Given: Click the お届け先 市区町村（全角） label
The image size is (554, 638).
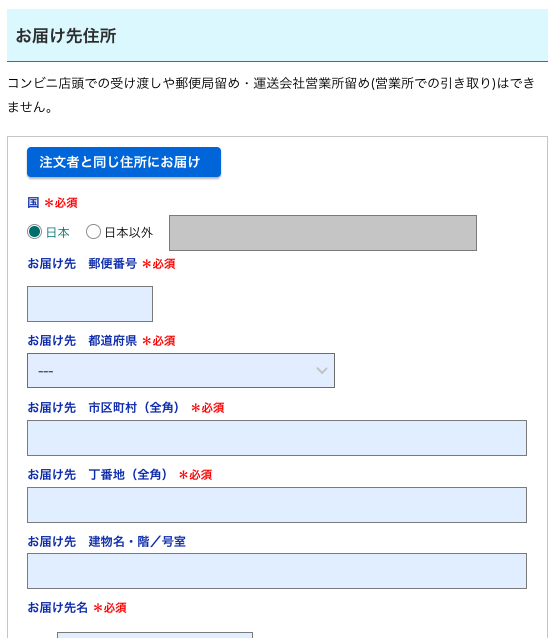Looking at the screenshot, I should click(x=104, y=408).
